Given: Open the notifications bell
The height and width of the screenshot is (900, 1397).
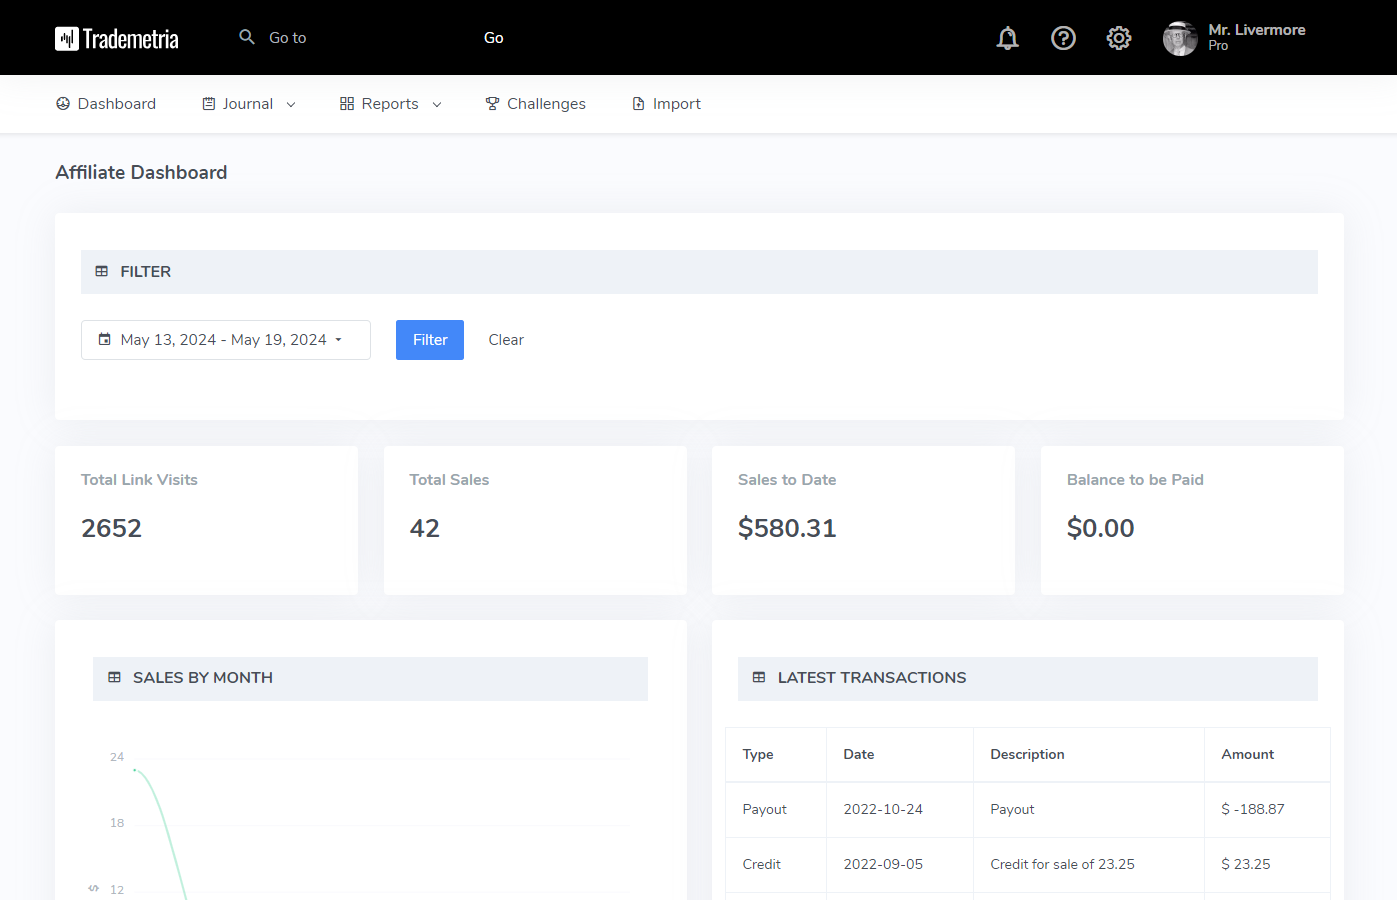Looking at the screenshot, I should [x=1007, y=38].
